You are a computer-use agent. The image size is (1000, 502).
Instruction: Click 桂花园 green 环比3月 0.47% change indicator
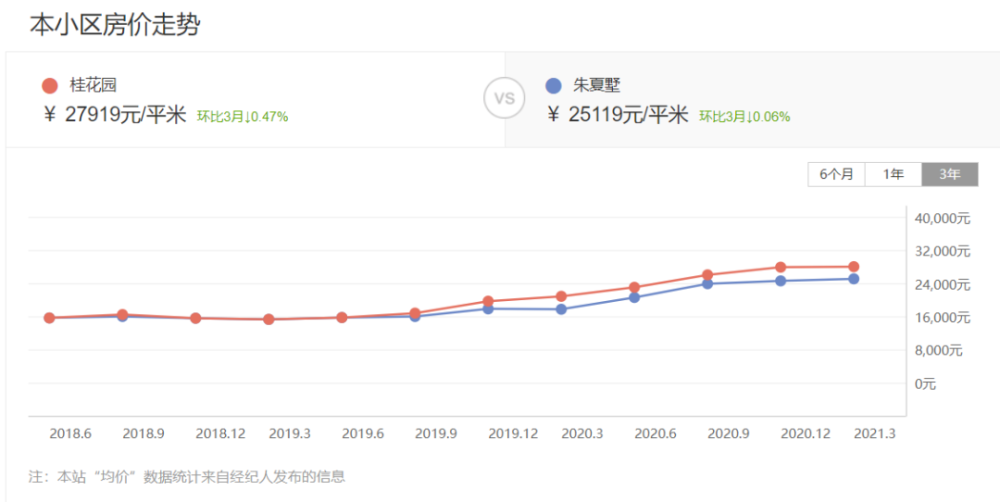point(242,116)
